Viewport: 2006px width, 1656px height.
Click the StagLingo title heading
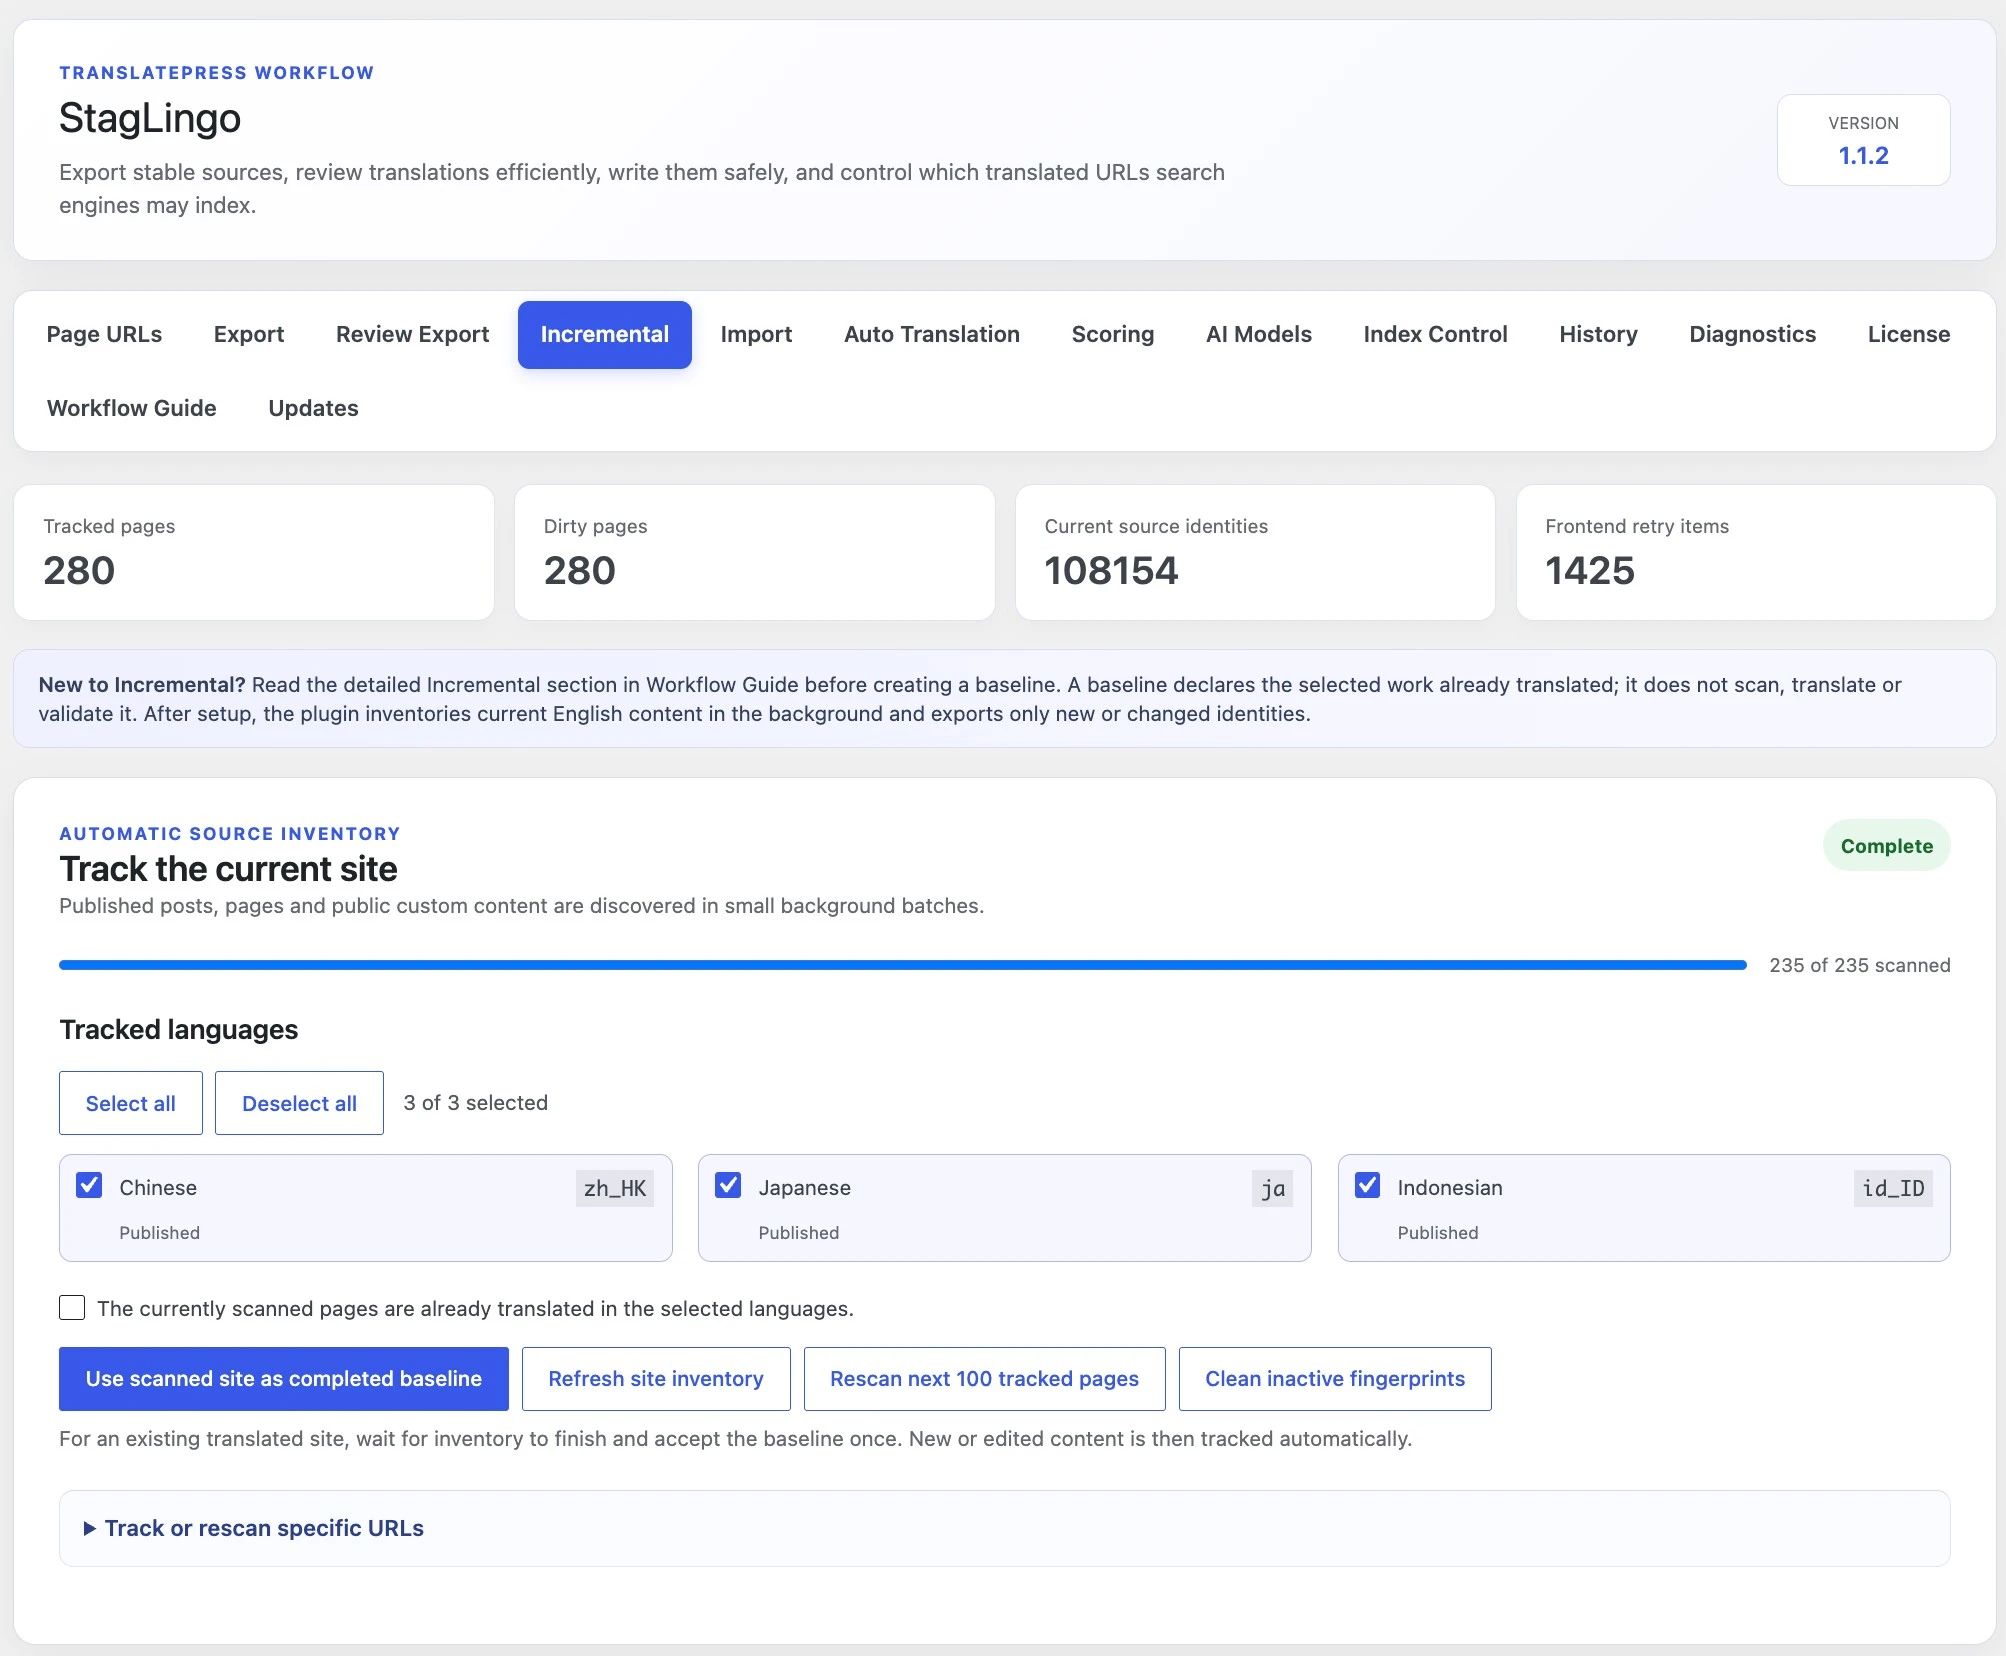[150, 118]
